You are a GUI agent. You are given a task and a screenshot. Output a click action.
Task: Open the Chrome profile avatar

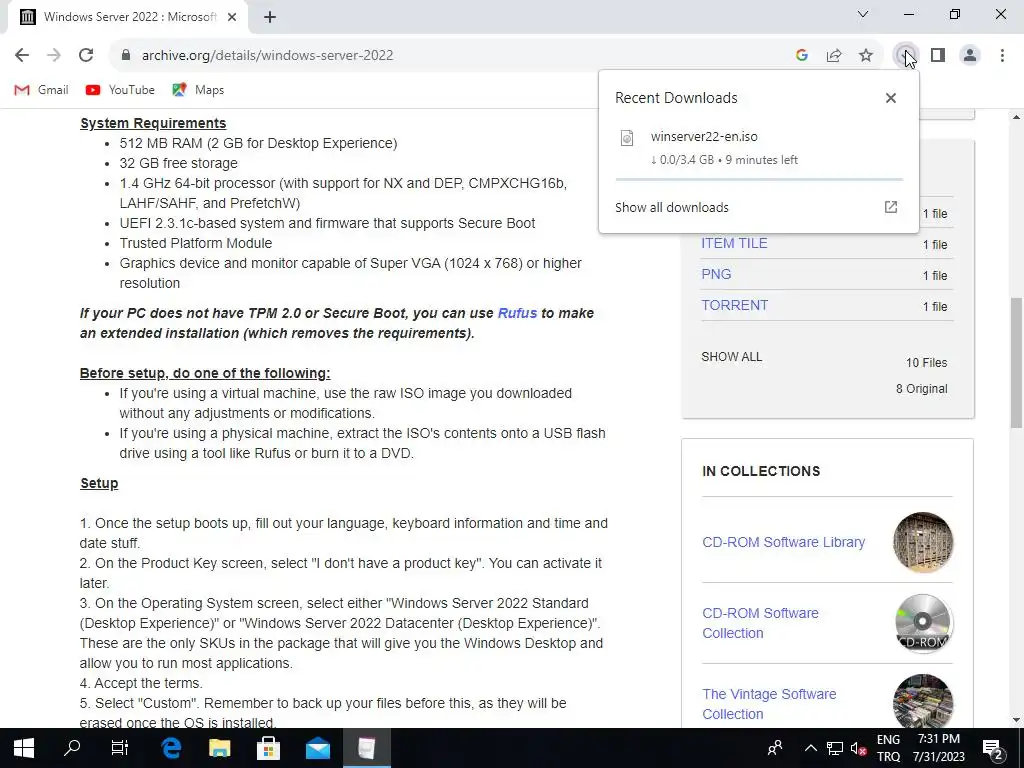(x=970, y=56)
